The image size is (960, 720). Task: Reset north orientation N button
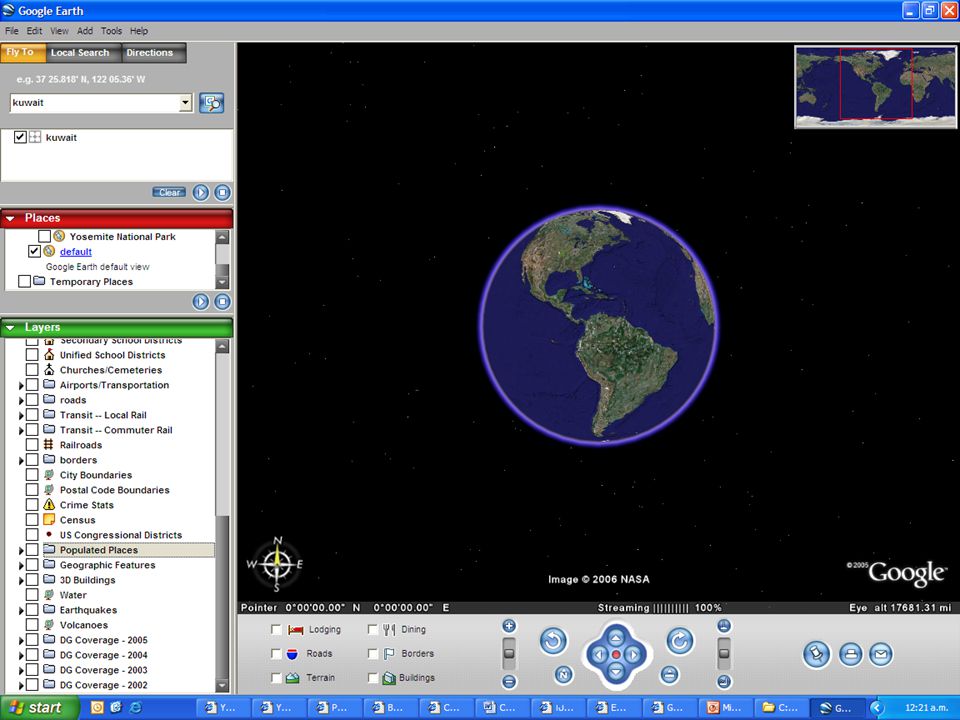tap(563, 675)
